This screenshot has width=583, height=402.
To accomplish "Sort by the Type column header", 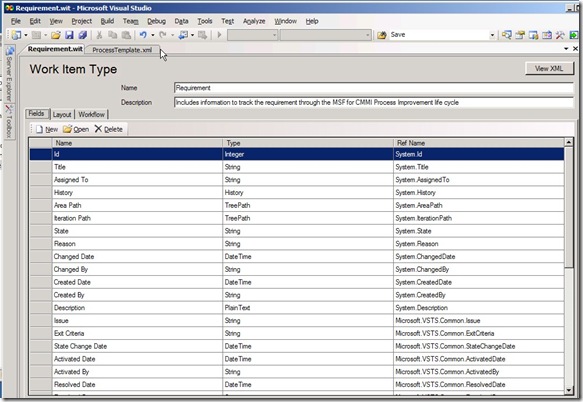I will tap(308, 143).
